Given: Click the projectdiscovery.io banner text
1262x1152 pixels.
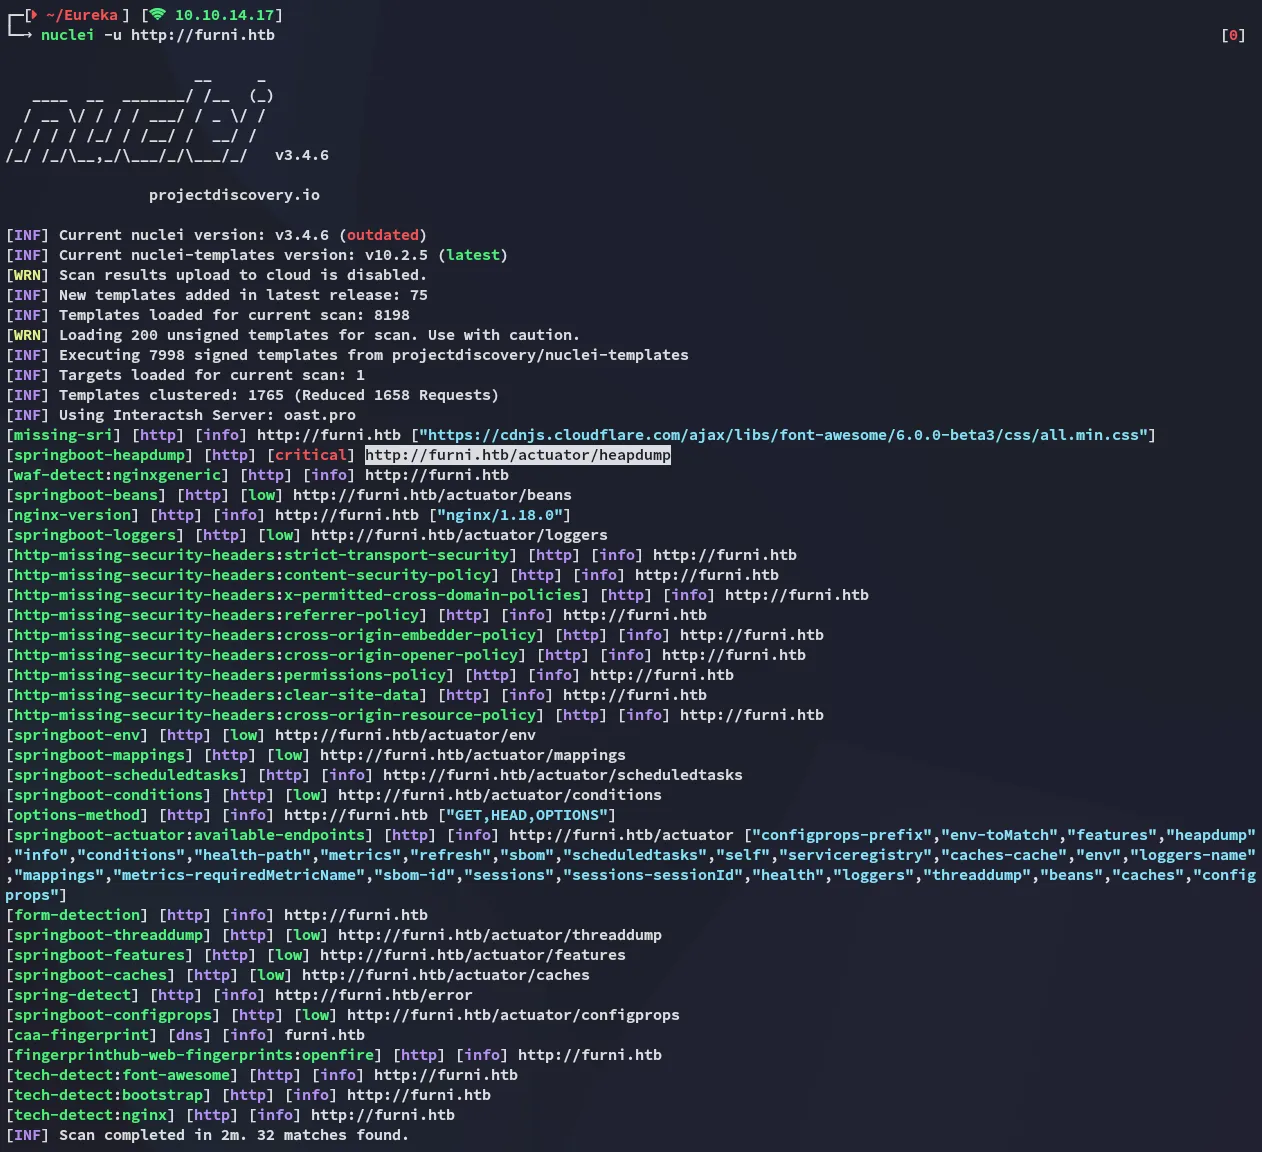Looking at the screenshot, I should [234, 195].
